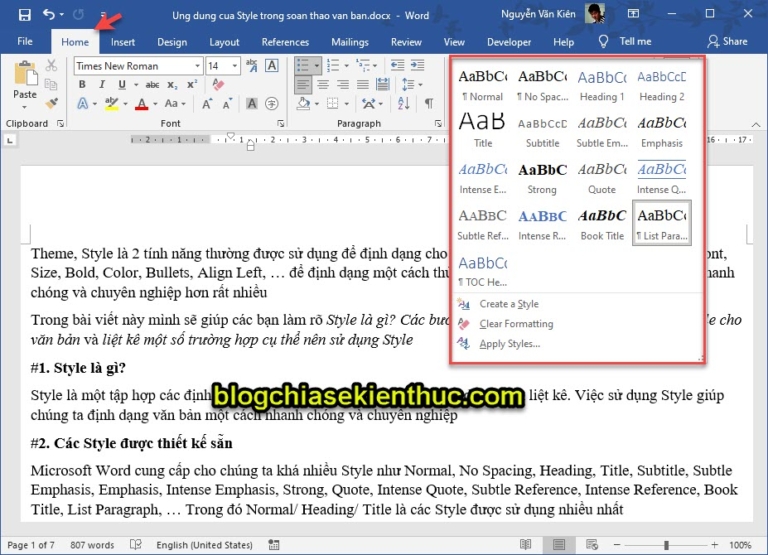Click the yellow text highlight color button

click(x=112, y=103)
